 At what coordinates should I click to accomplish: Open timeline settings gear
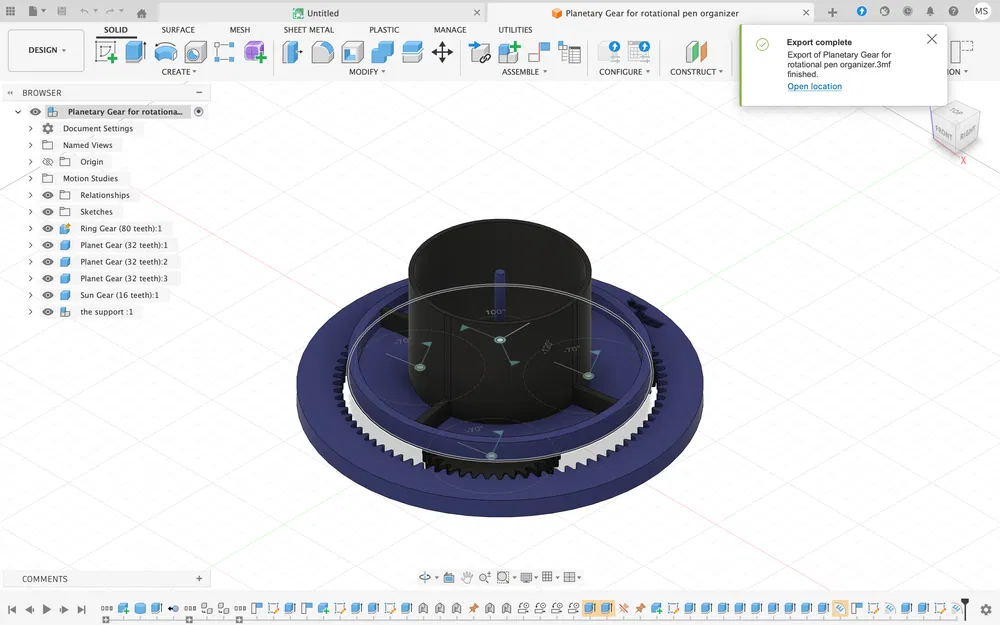pos(986,609)
